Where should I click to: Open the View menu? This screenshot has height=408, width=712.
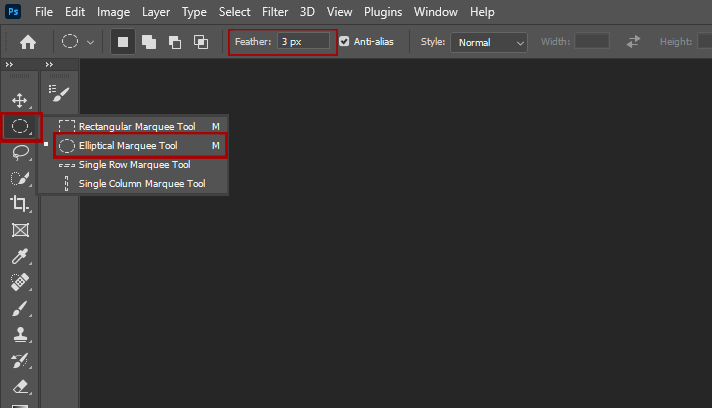coord(339,12)
